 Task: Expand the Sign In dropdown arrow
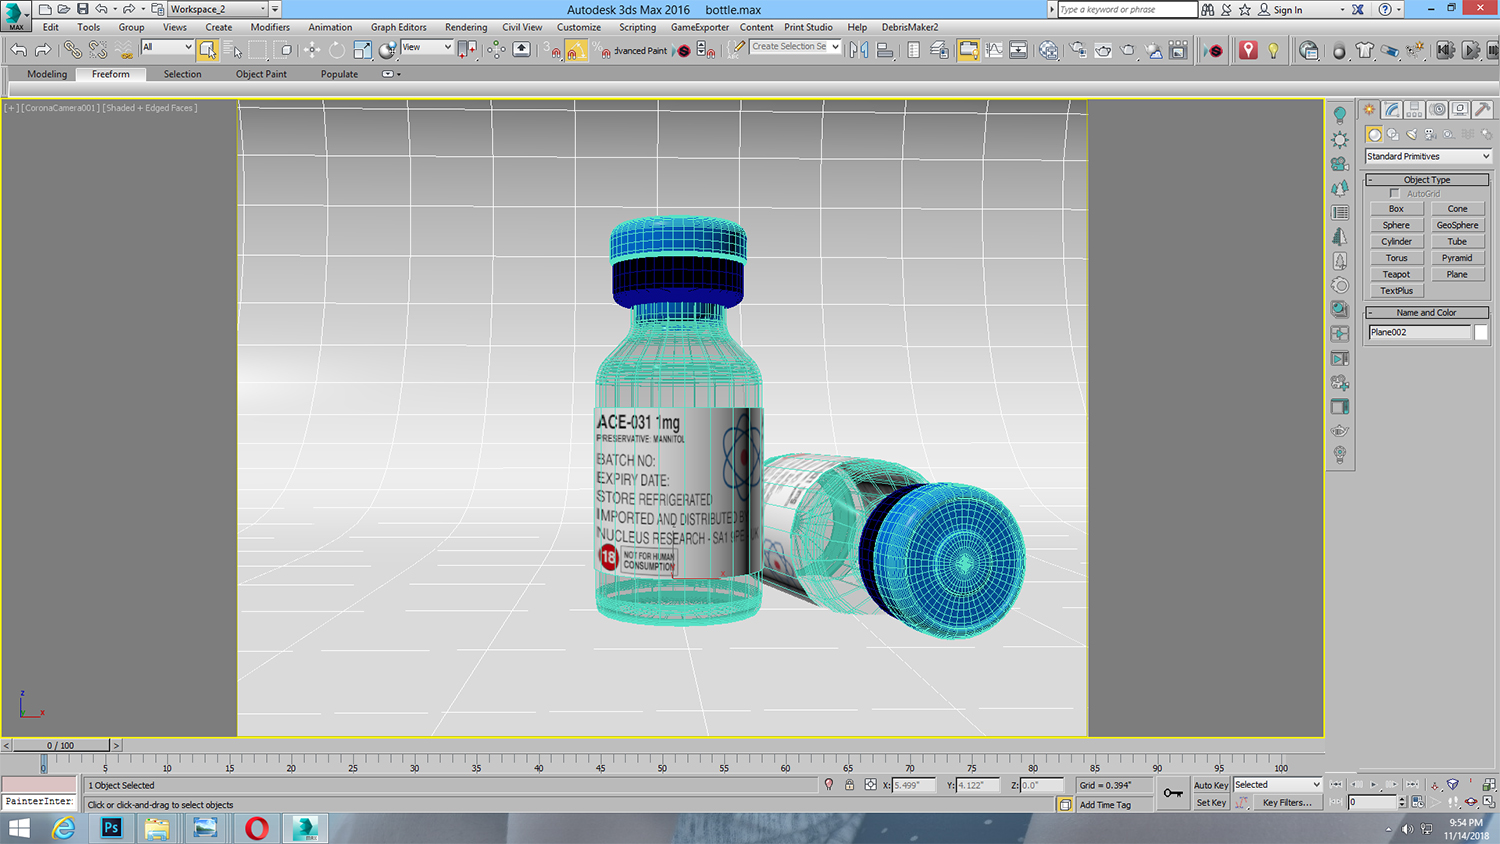[x=1342, y=10]
